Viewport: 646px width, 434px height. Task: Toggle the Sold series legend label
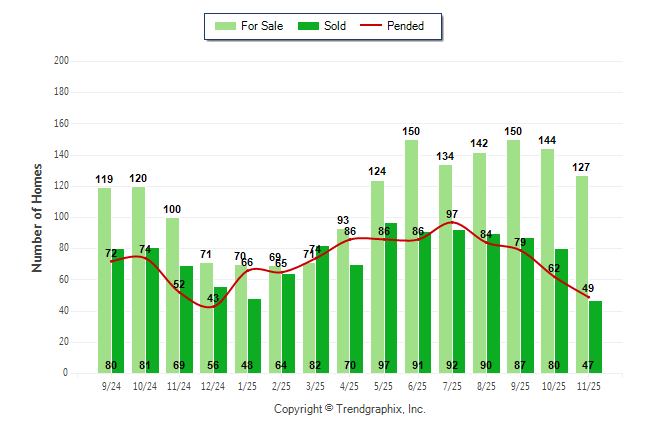coord(335,26)
